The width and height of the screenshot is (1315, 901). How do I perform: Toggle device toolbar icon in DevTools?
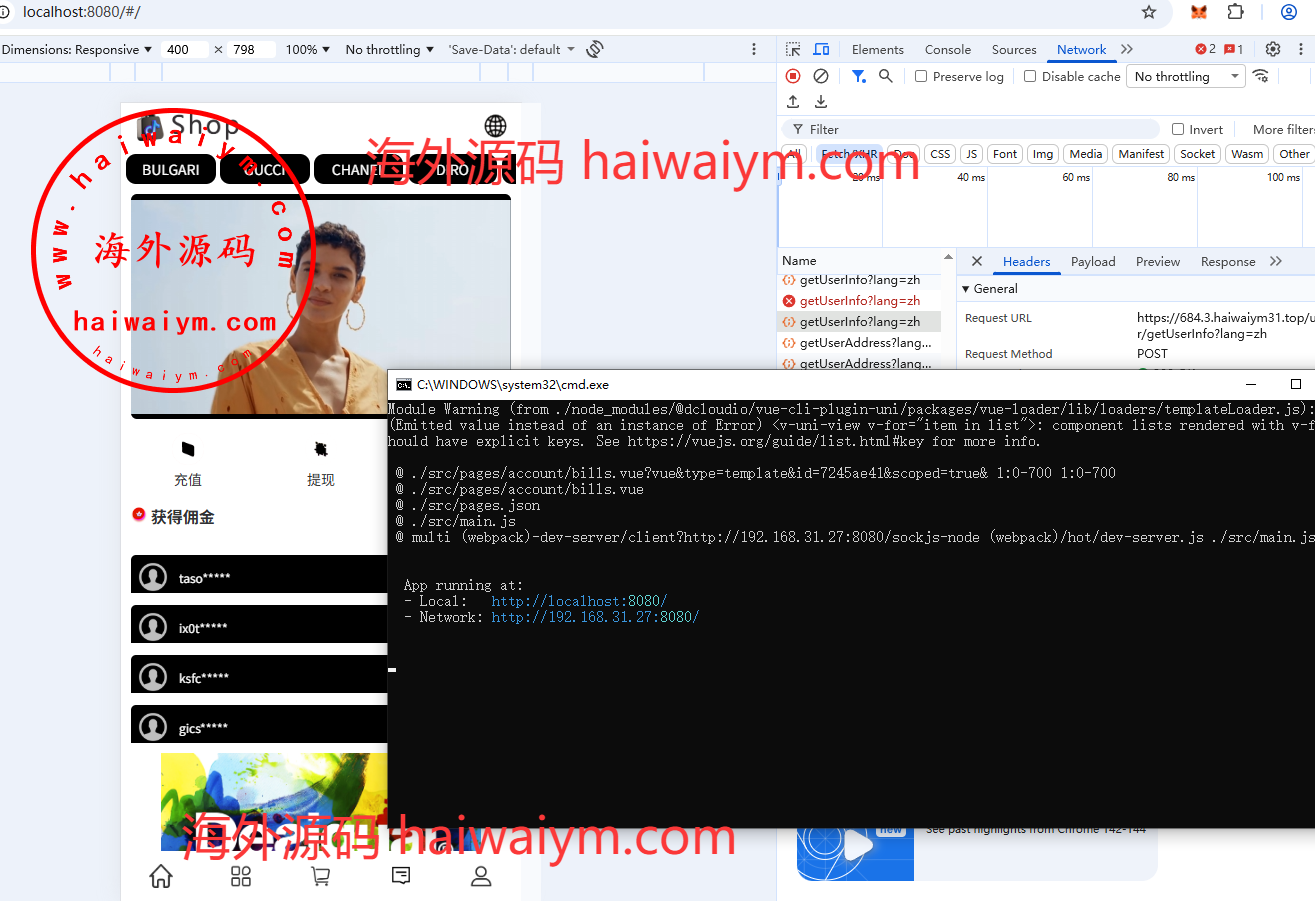[x=821, y=49]
